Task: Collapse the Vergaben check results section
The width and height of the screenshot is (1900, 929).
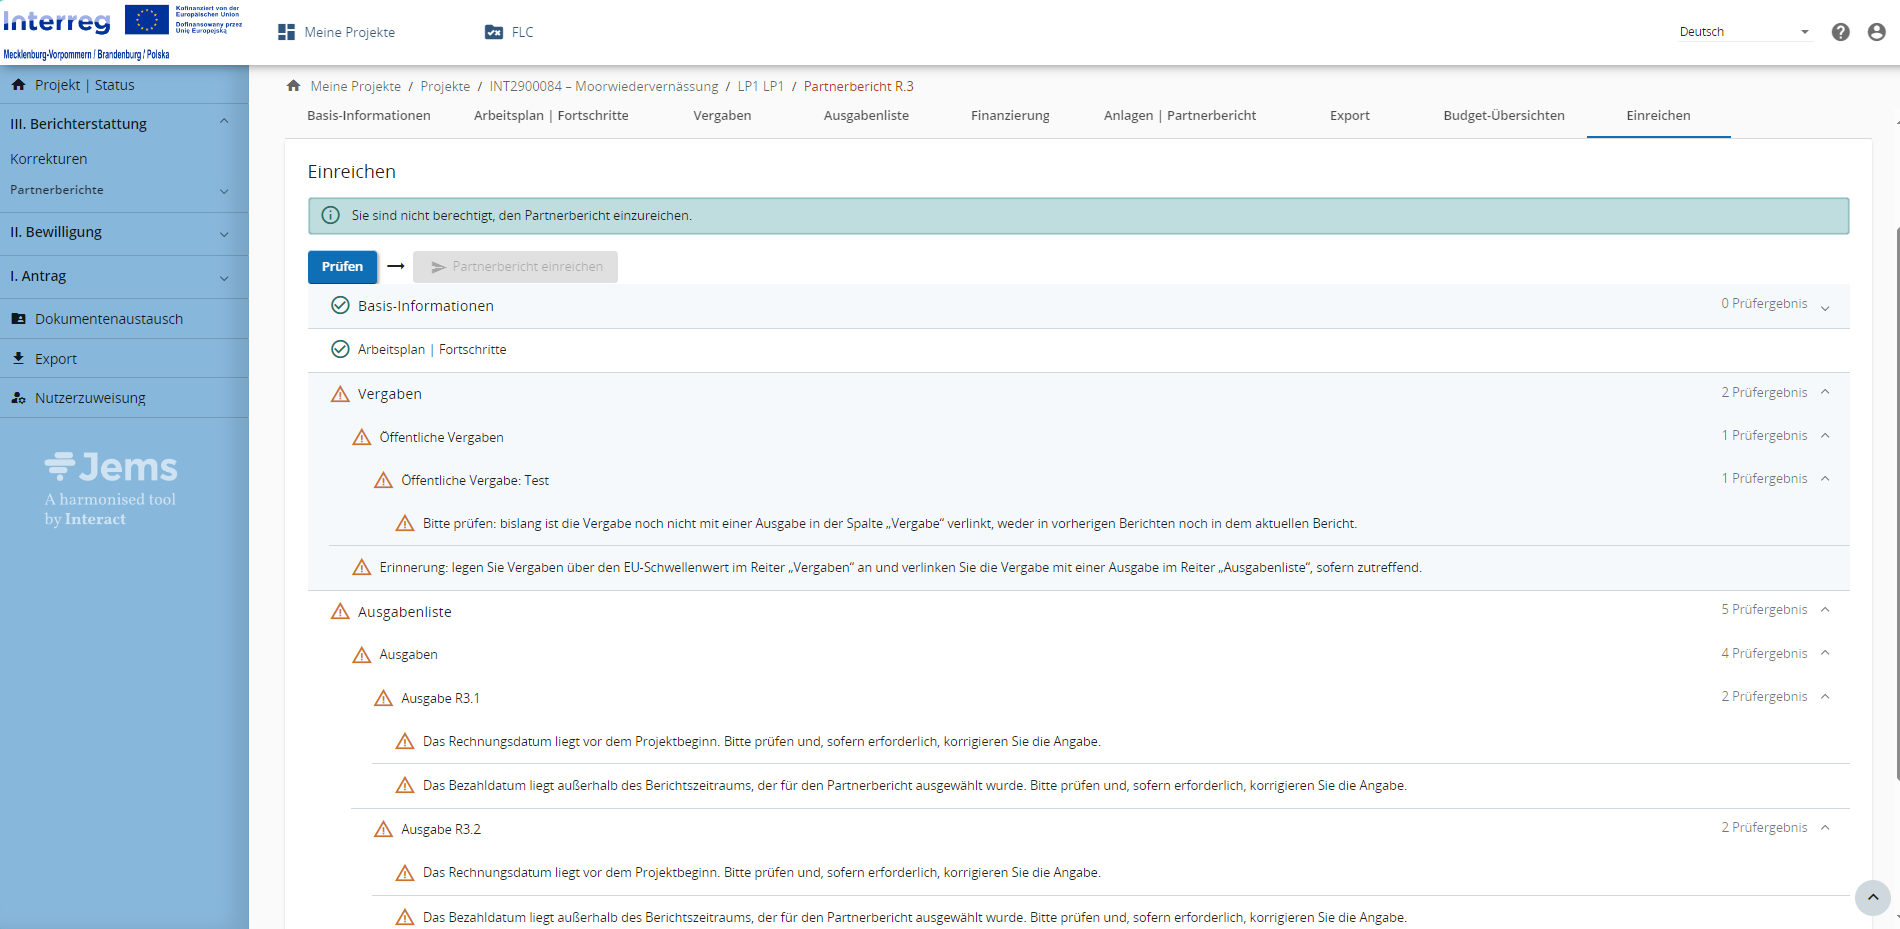Action: [x=1825, y=392]
